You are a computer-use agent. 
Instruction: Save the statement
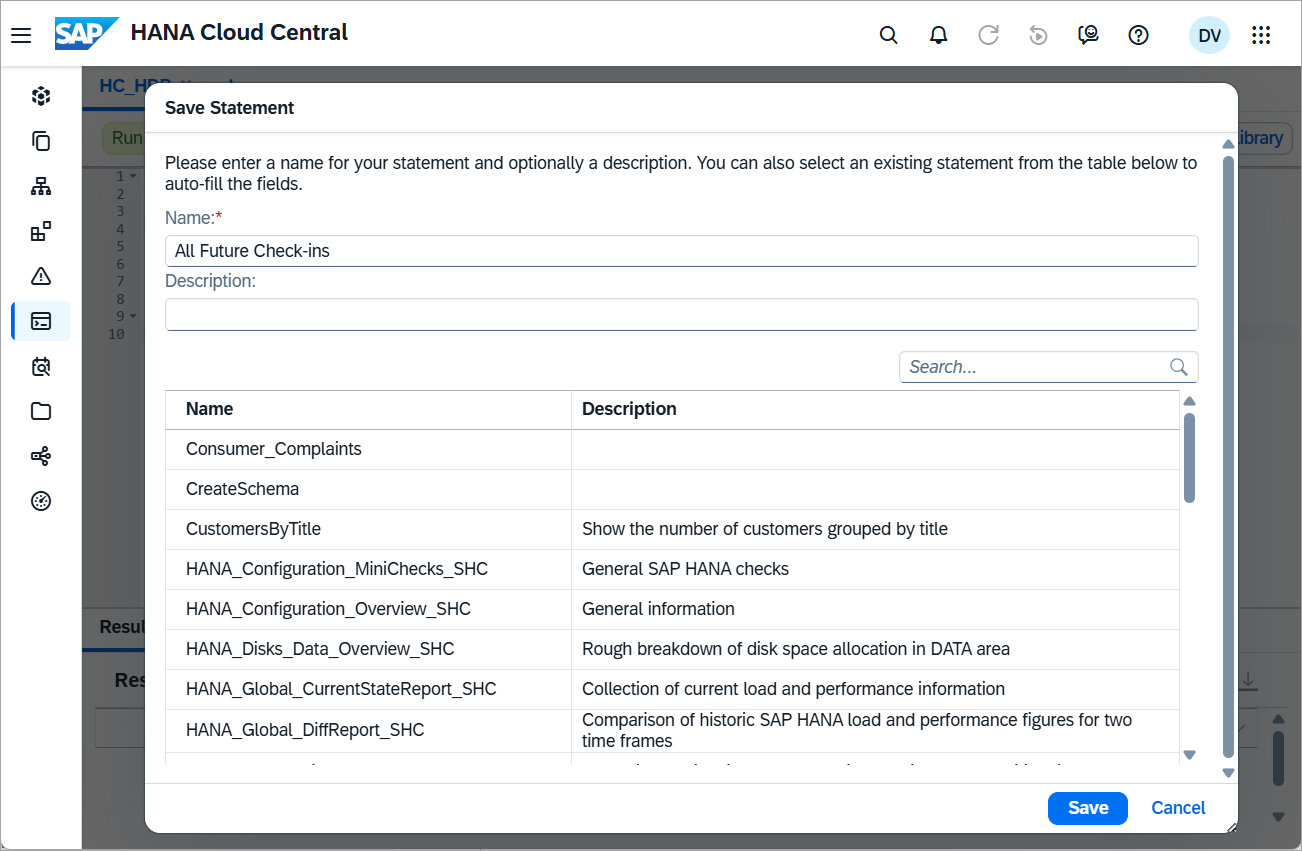[x=1088, y=808]
